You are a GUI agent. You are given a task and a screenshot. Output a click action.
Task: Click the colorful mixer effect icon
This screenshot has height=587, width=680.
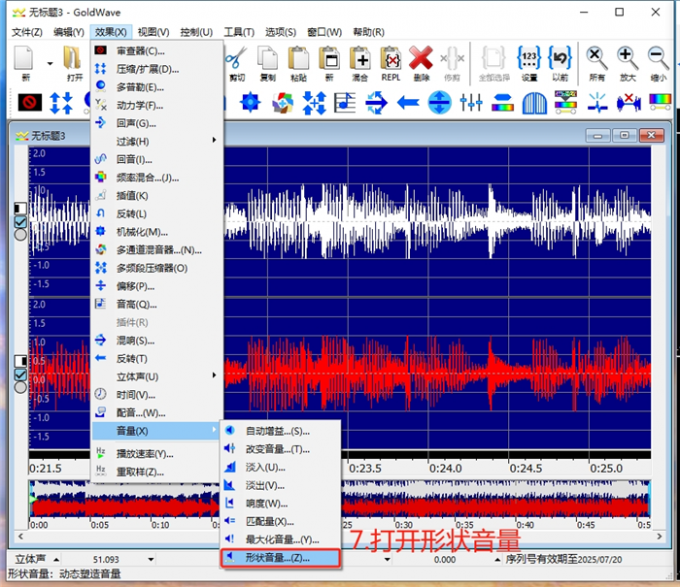tap(282, 103)
